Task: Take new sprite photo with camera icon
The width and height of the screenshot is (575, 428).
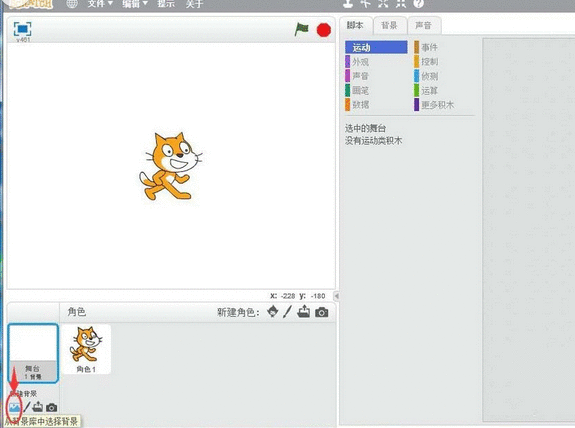Action: pos(322,312)
